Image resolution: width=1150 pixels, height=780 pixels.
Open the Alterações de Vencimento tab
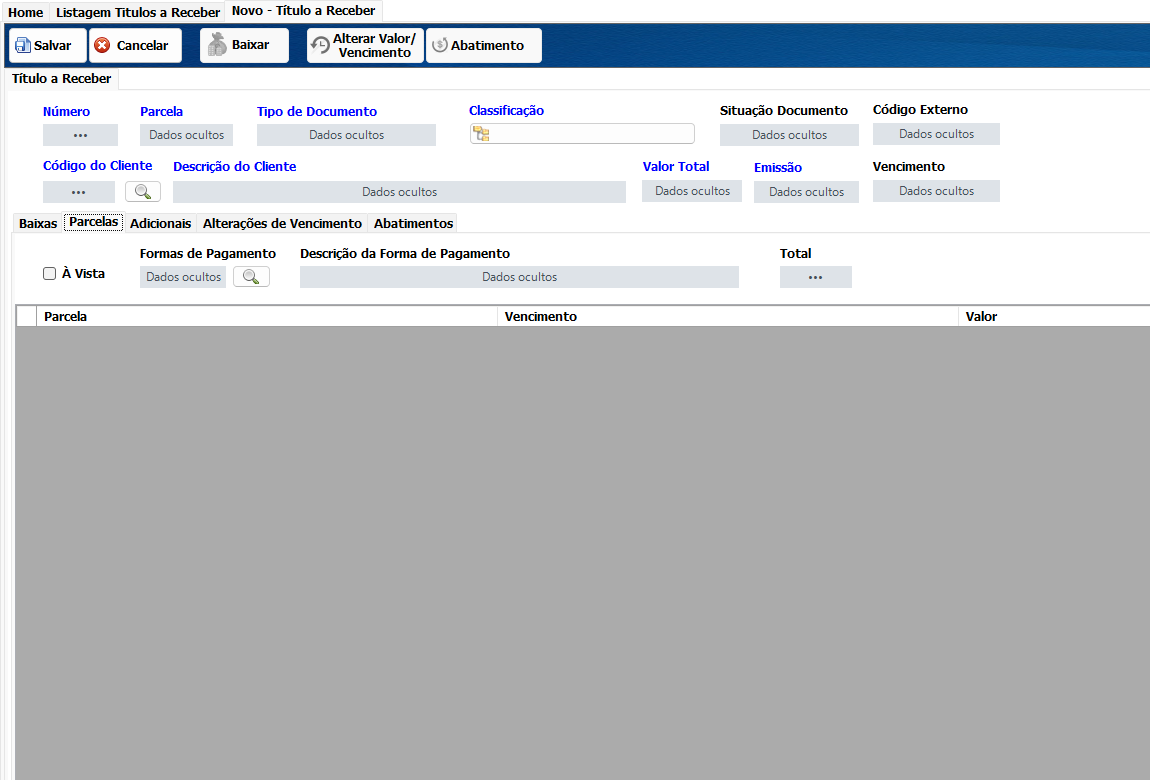pyautogui.click(x=282, y=224)
